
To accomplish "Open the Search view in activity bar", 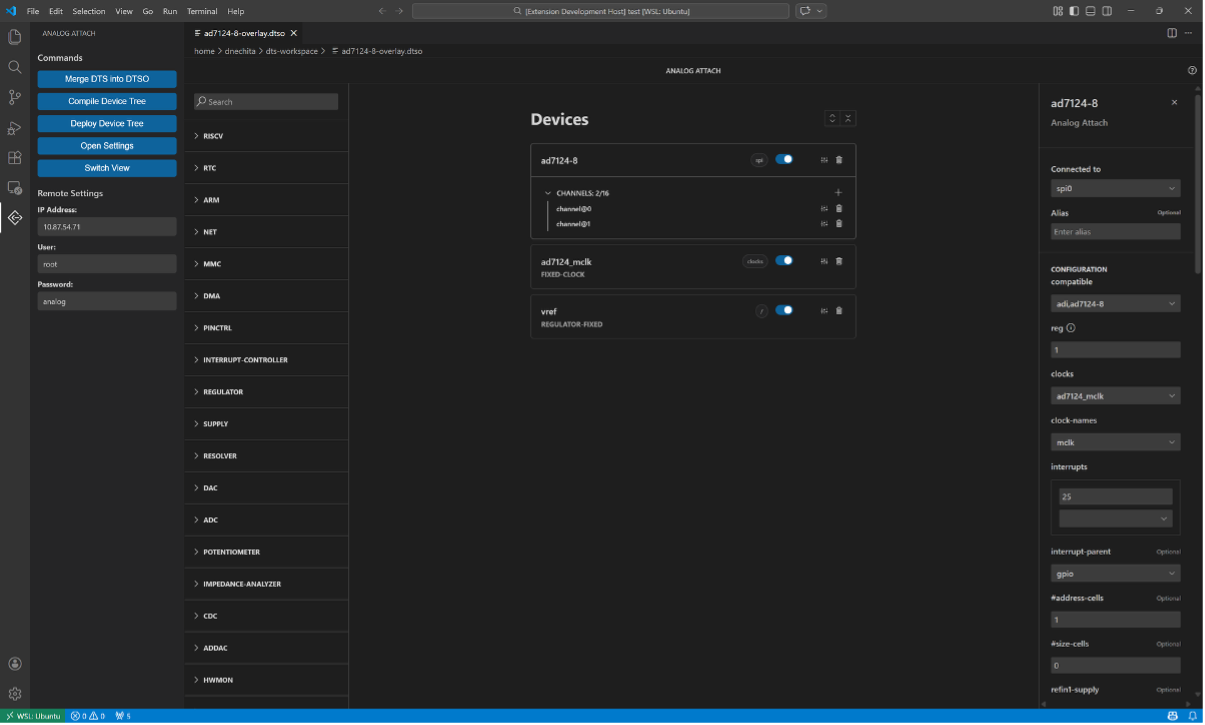I will [15, 67].
